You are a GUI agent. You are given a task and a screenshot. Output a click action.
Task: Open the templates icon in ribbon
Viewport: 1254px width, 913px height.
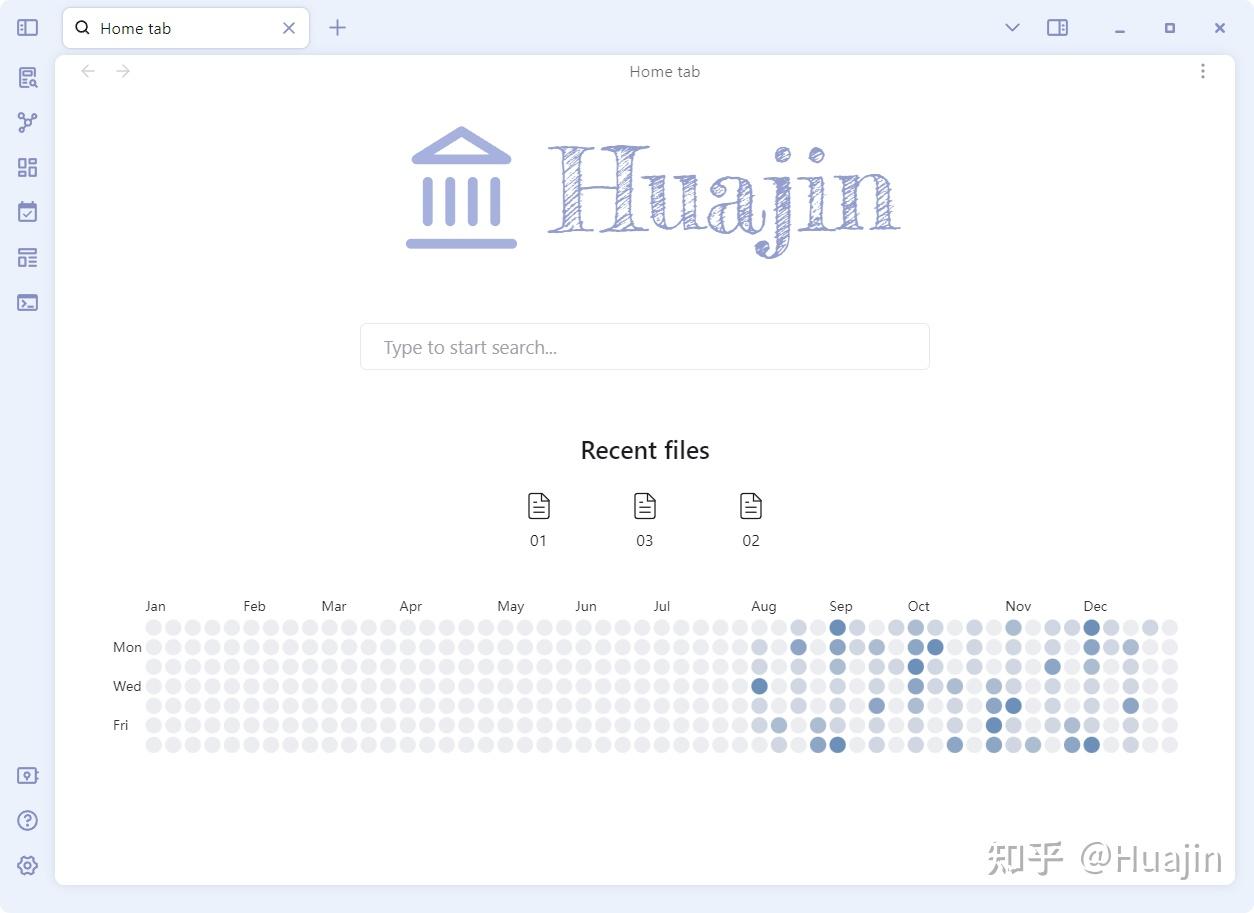click(28, 258)
